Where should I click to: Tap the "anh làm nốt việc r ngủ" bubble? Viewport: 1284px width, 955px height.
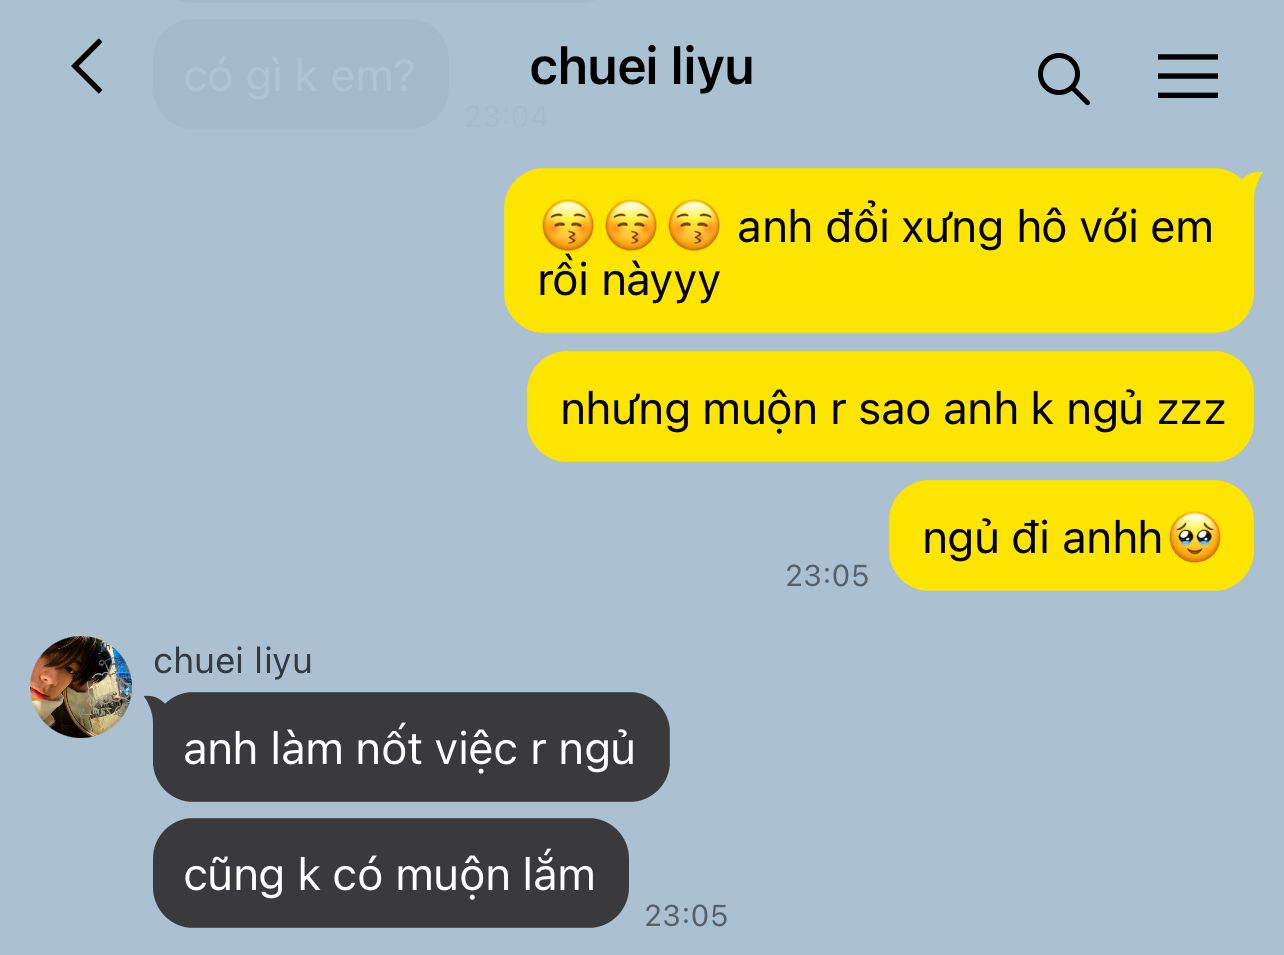pos(411,747)
